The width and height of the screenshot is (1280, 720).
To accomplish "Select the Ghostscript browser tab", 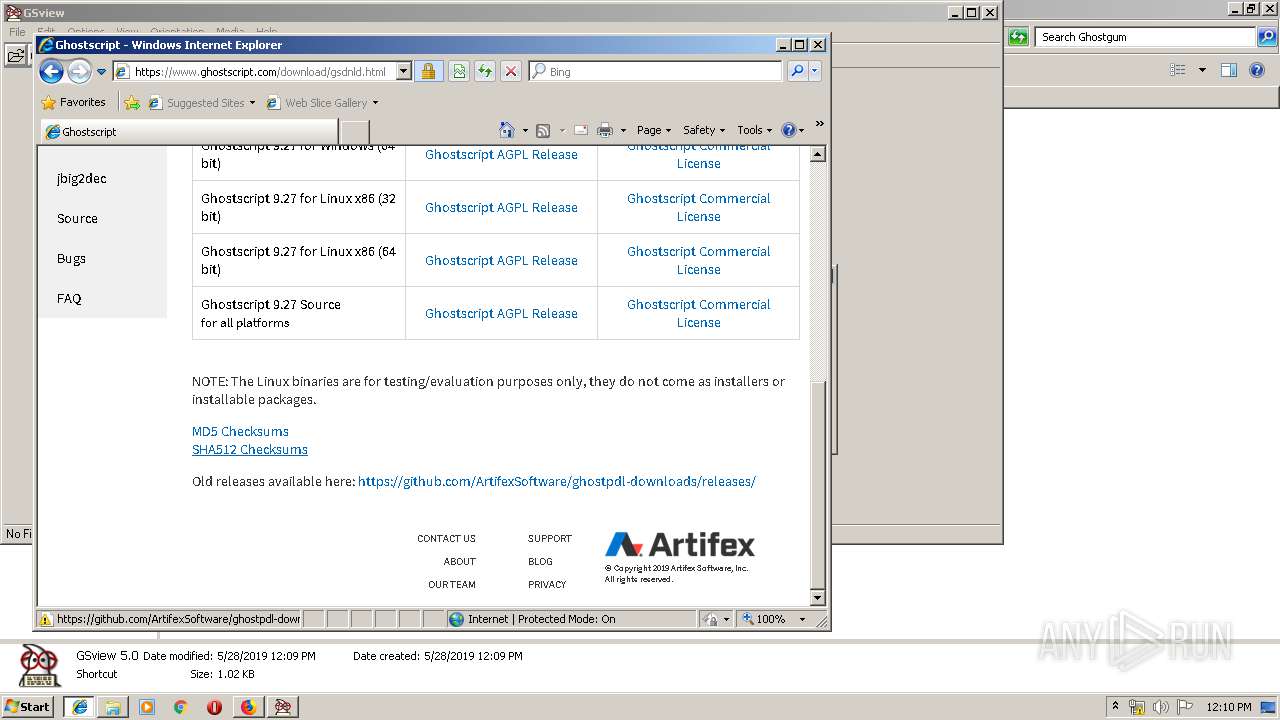I will (x=190, y=131).
